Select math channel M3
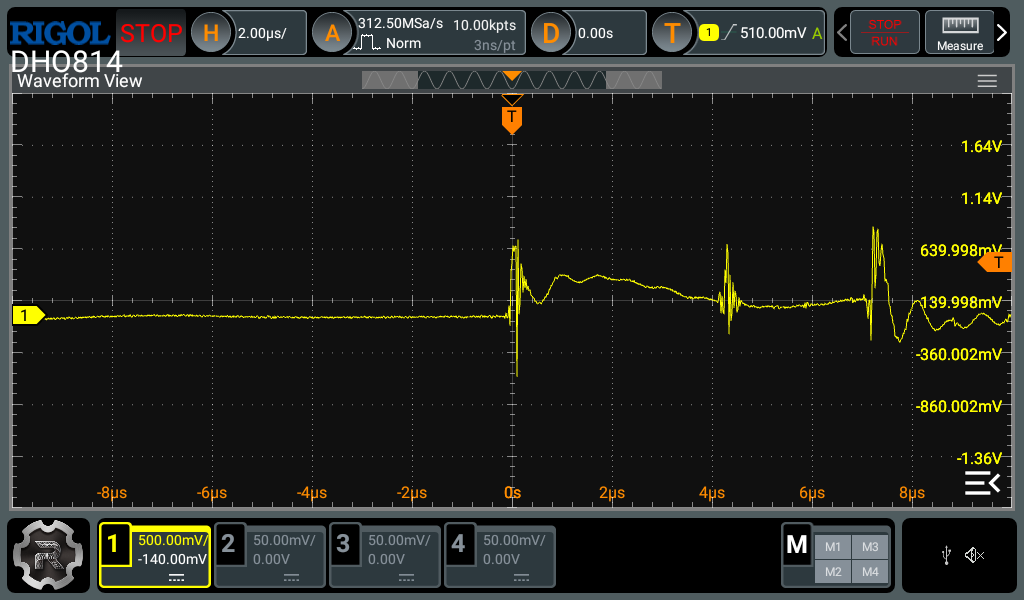1024x600 pixels. pyautogui.click(x=869, y=546)
